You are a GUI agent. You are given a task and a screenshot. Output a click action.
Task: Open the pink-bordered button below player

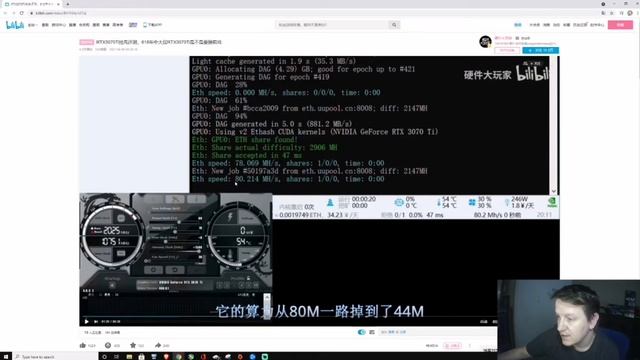tap(453, 346)
